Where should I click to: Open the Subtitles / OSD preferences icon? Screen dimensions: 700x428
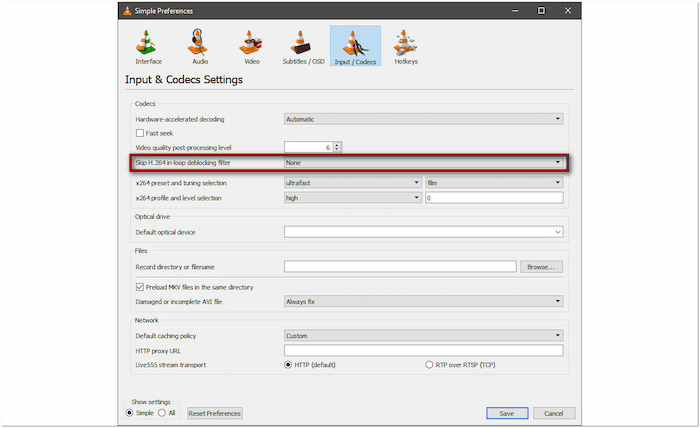[303, 46]
